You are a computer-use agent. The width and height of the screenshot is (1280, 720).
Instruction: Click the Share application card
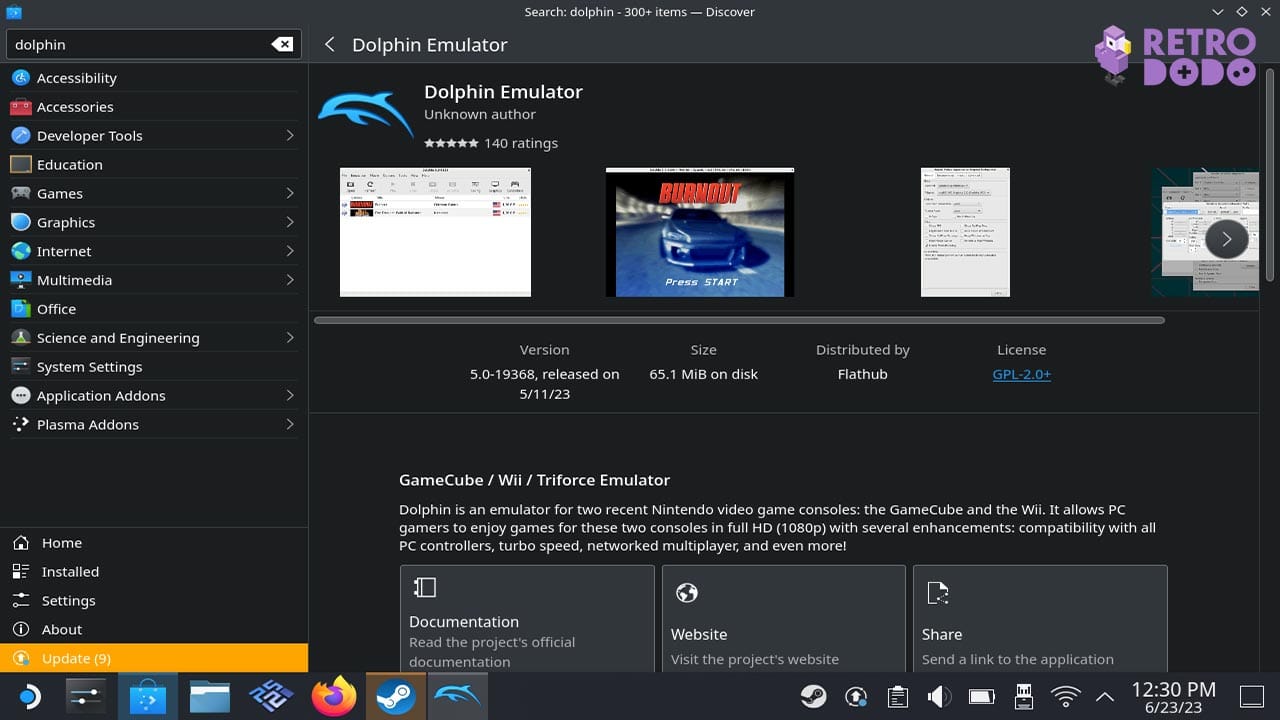[x=1040, y=619]
